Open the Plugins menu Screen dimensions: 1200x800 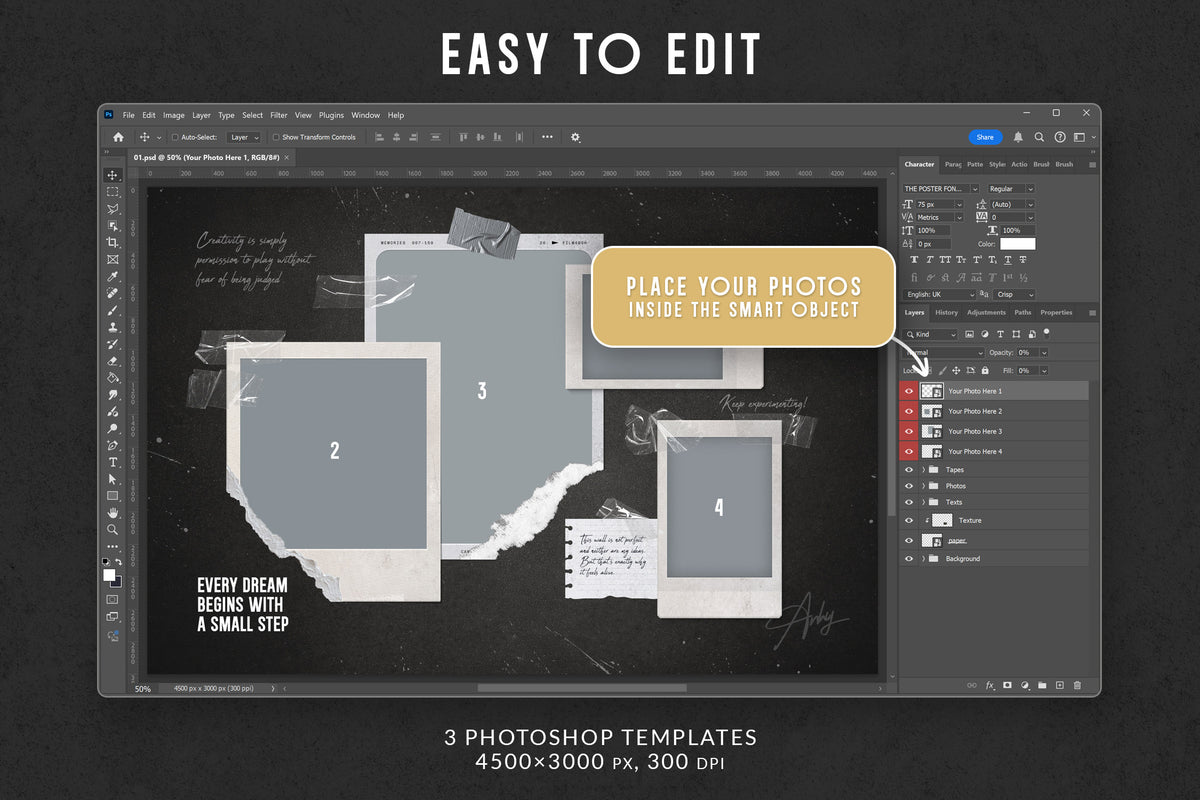[331, 115]
